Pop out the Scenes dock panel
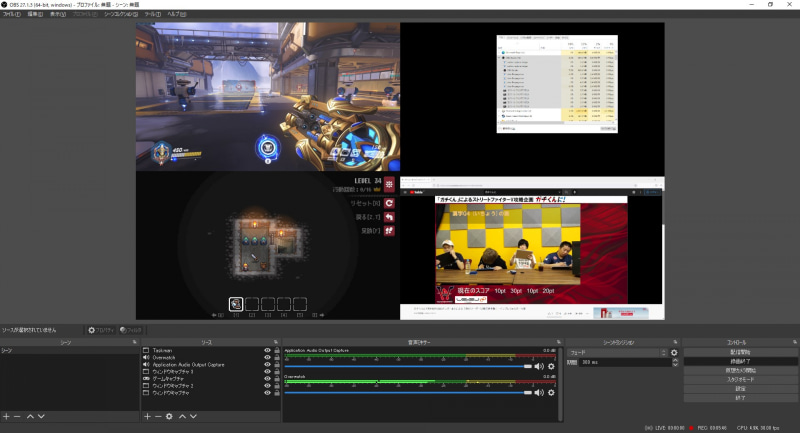The height and width of the screenshot is (433, 800). 135,342
